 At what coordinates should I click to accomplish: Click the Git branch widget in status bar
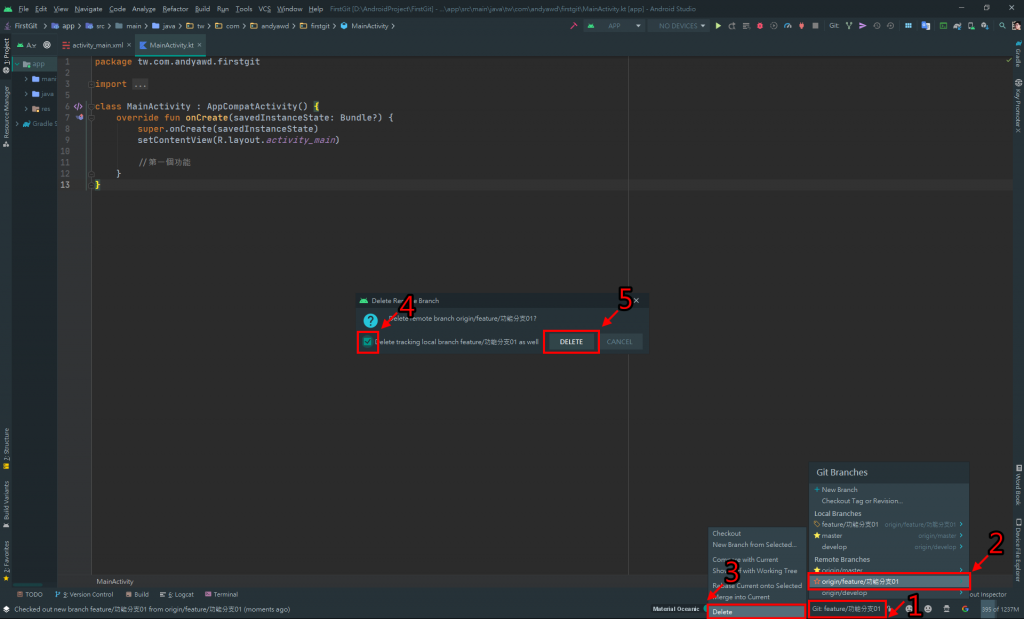coord(846,609)
